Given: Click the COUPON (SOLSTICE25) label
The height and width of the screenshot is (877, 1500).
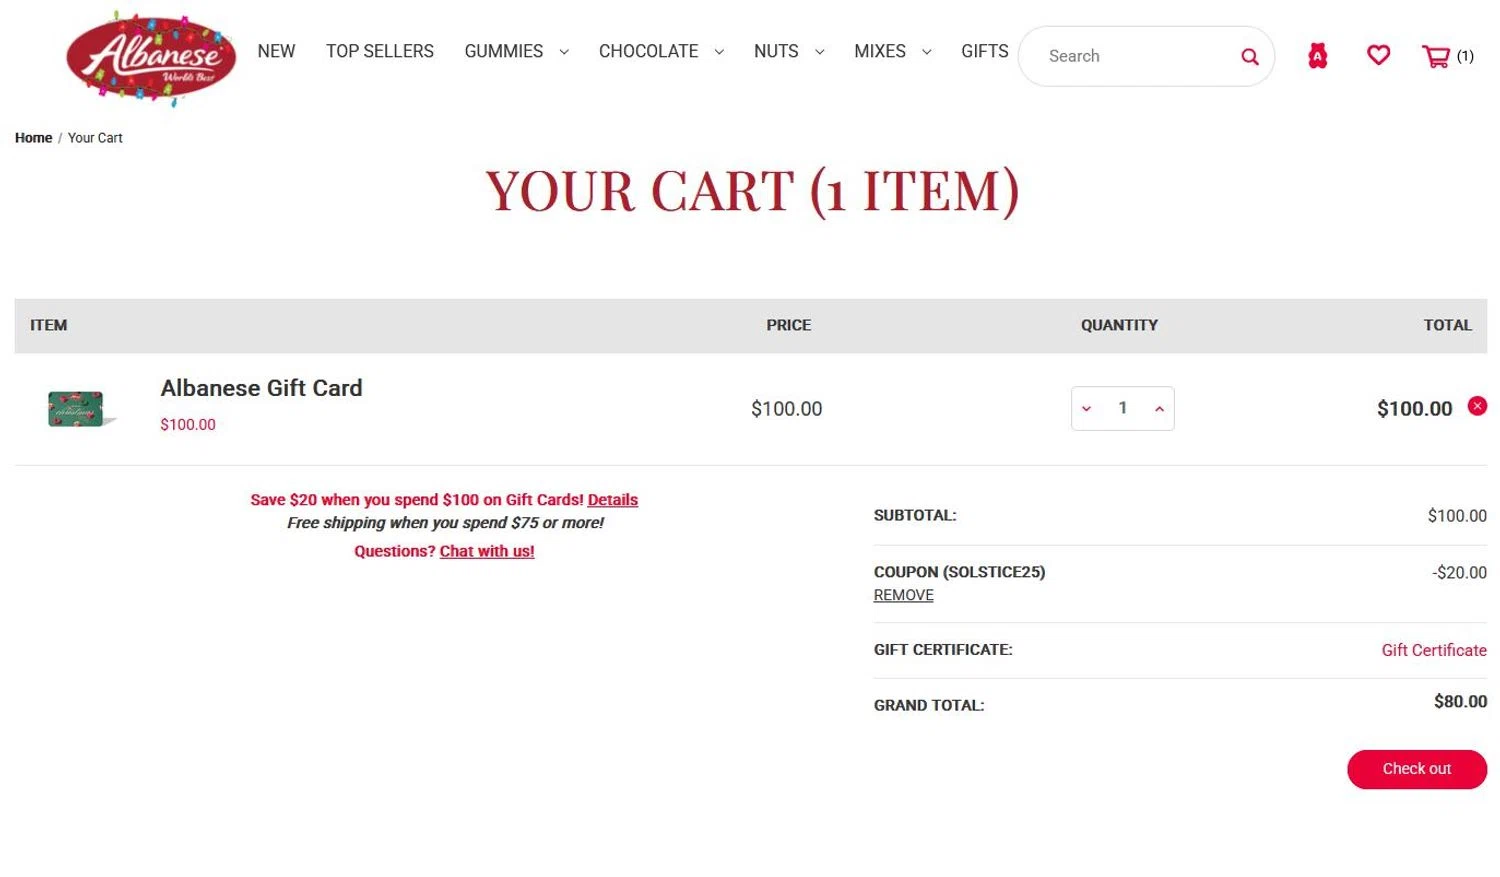Looking at the screenshot, I should [x=959, y=572].
